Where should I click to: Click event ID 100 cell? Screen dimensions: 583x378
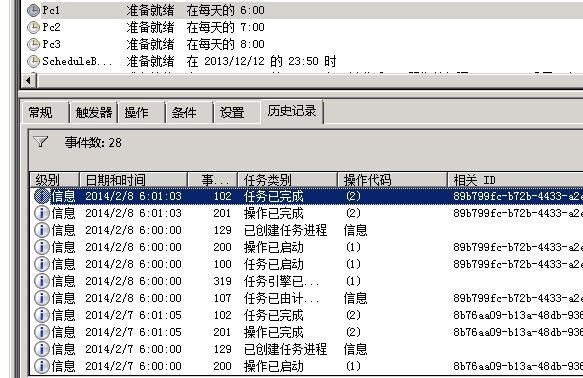coord(222,264)
